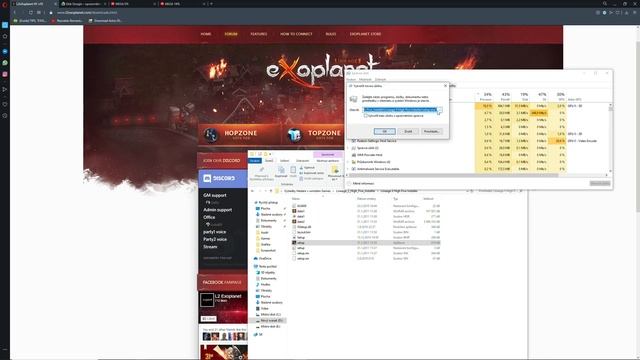Click the OK button in Run dialog
The height and width of the screenshot is (360, 640).
384,131
